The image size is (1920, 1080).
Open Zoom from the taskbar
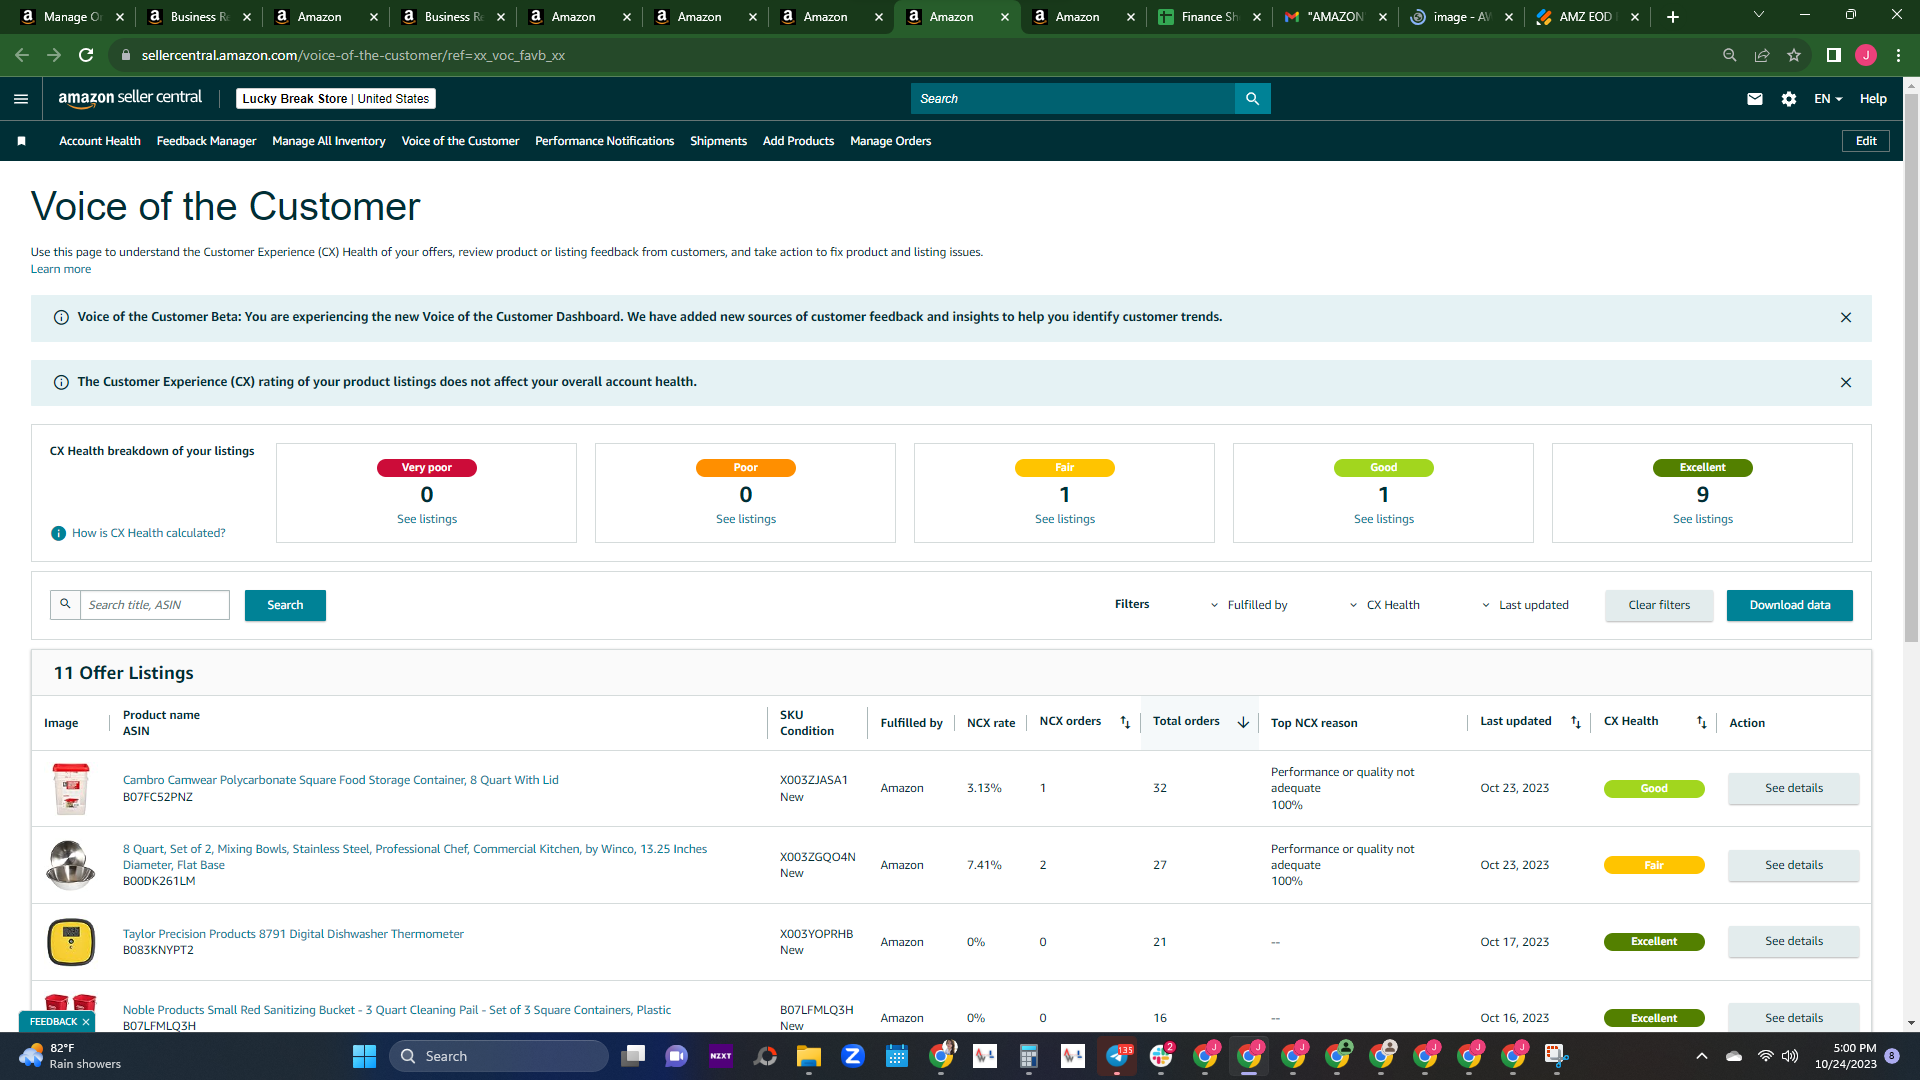tap(853, 1056)
